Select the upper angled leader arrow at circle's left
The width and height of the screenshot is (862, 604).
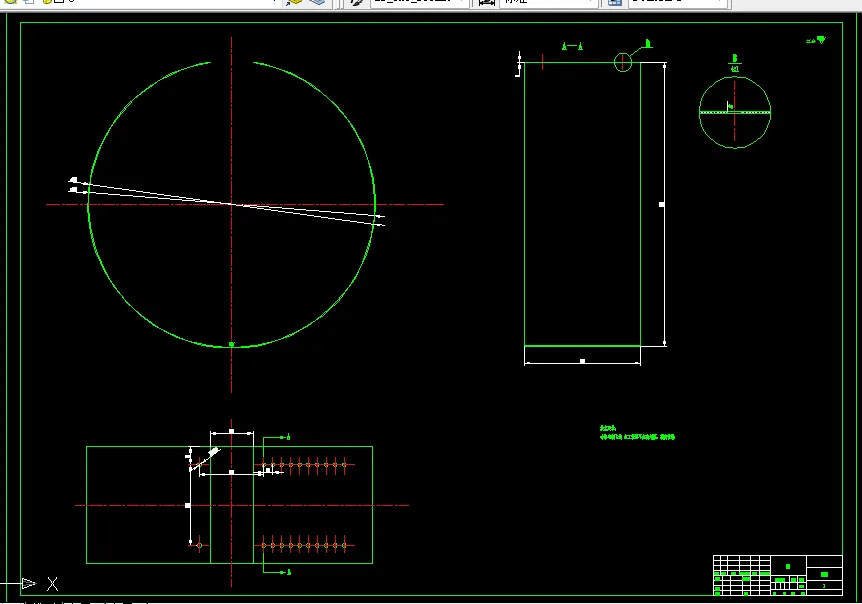pyautogui.click(x=77, y=180)
